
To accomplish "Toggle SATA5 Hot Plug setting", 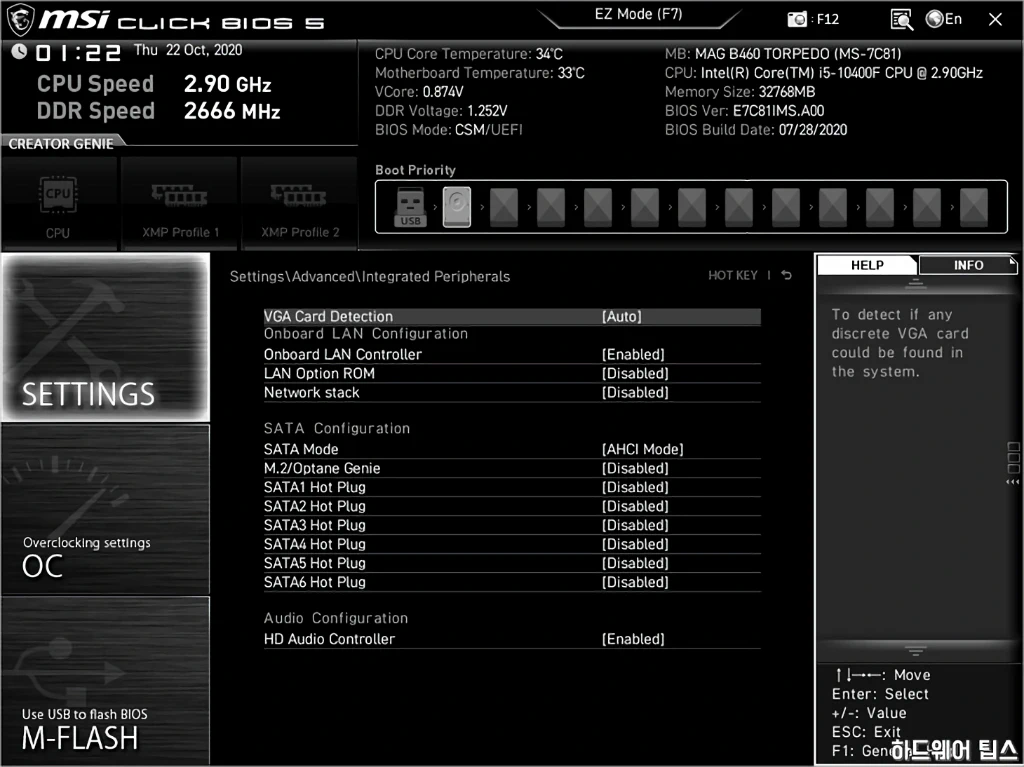I will (x=512, y=563).
